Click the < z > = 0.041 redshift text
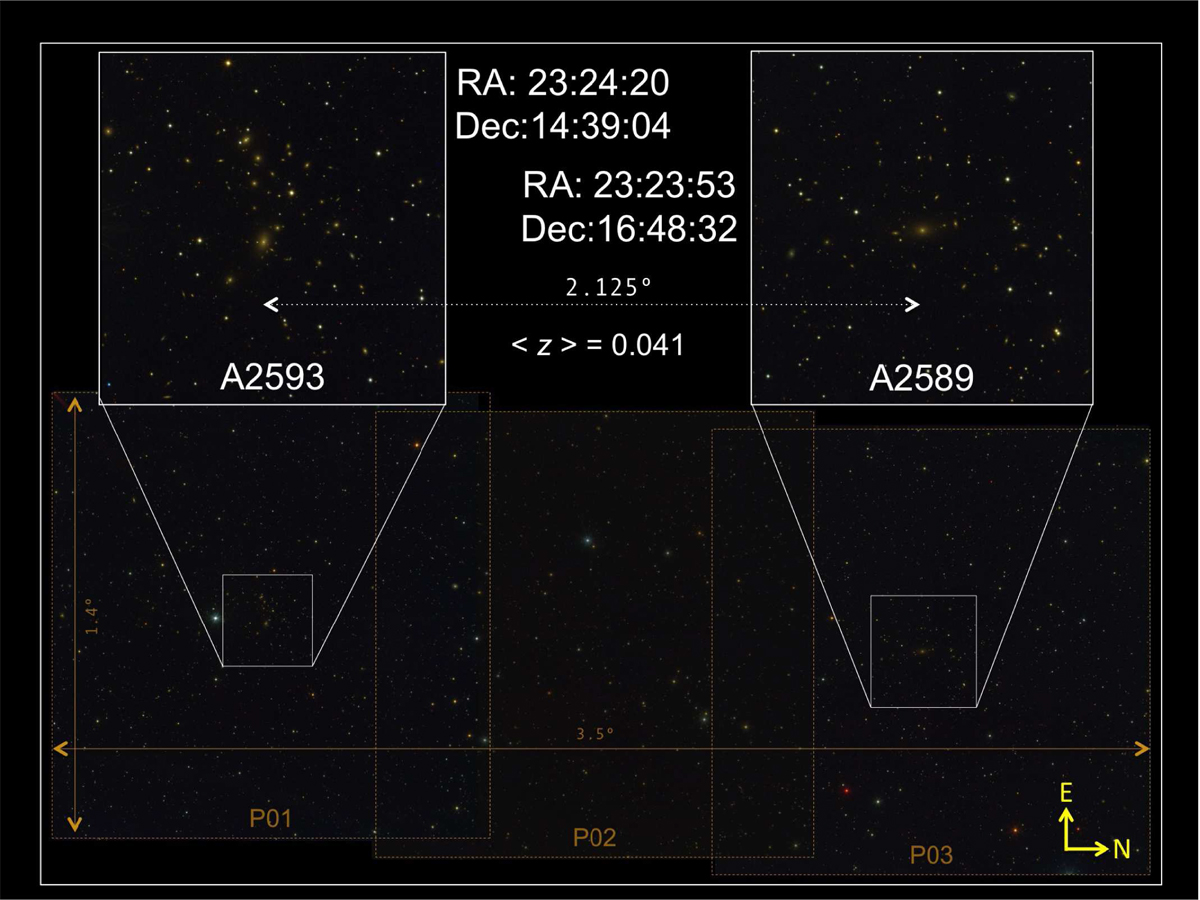Screen dimensions: 1200x900 [597, 346]
